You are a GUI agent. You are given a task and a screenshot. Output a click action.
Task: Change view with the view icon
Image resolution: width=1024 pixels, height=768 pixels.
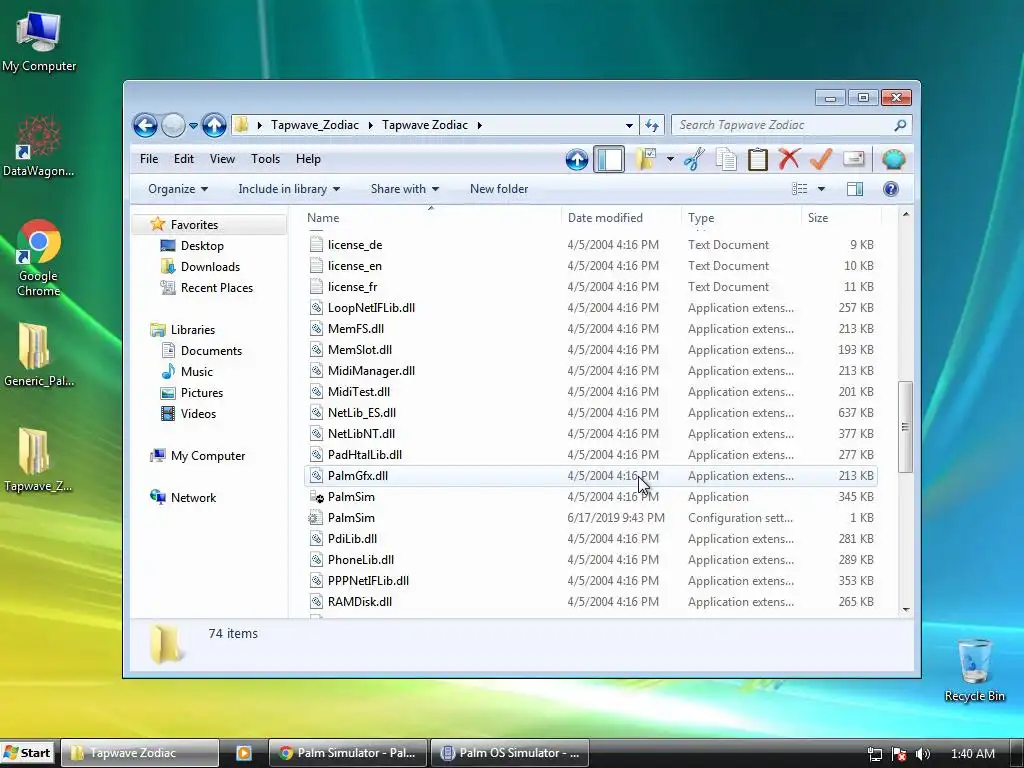point(800,189)
